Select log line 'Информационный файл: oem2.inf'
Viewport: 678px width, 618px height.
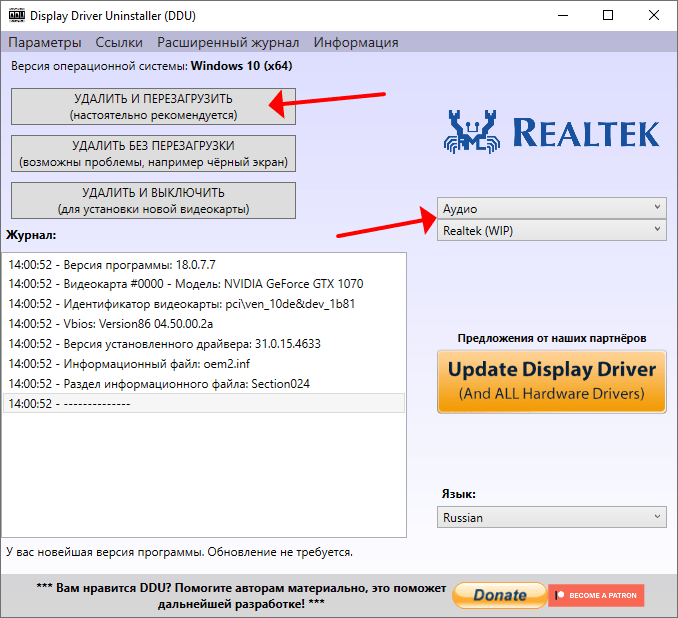[x=204, y=363]
